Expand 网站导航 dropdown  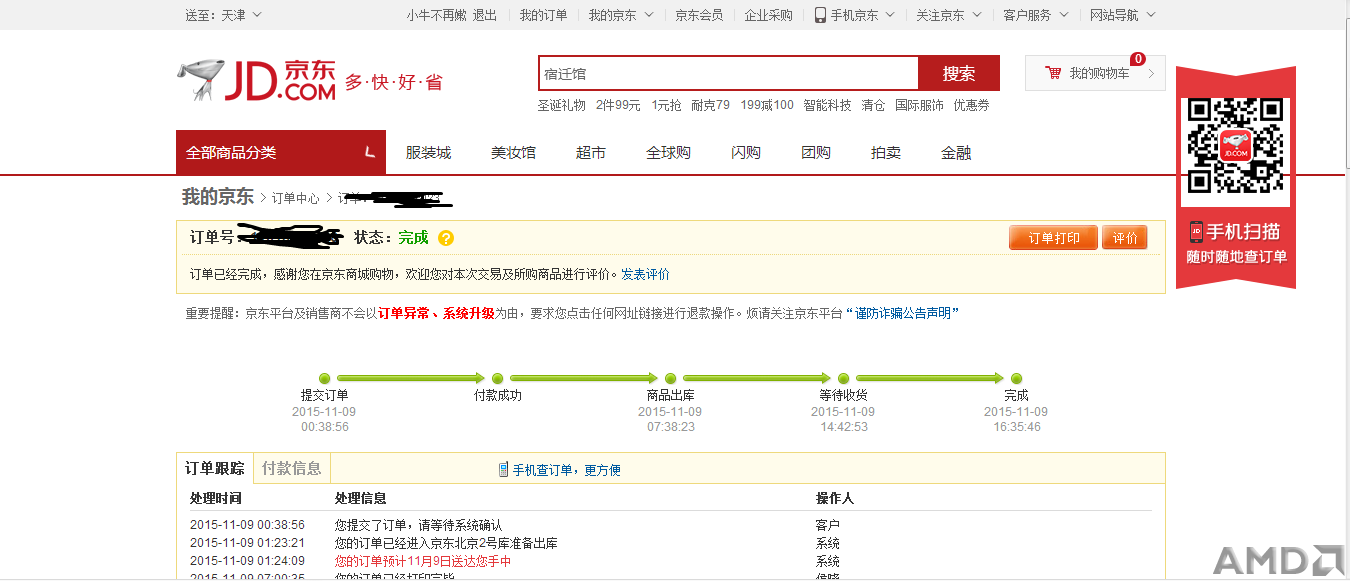1123,15
